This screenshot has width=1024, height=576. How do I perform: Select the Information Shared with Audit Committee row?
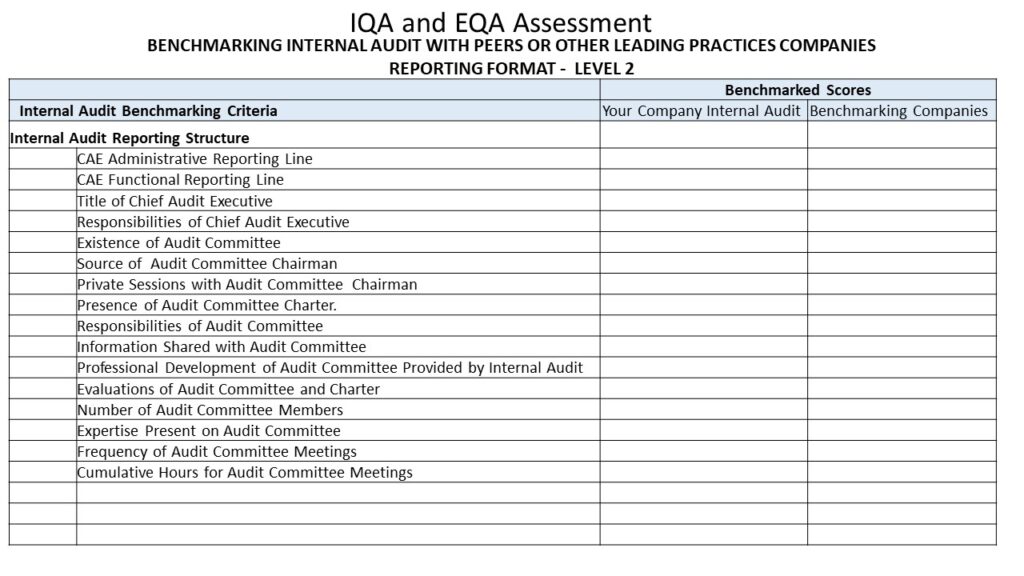tap(222, 347)
